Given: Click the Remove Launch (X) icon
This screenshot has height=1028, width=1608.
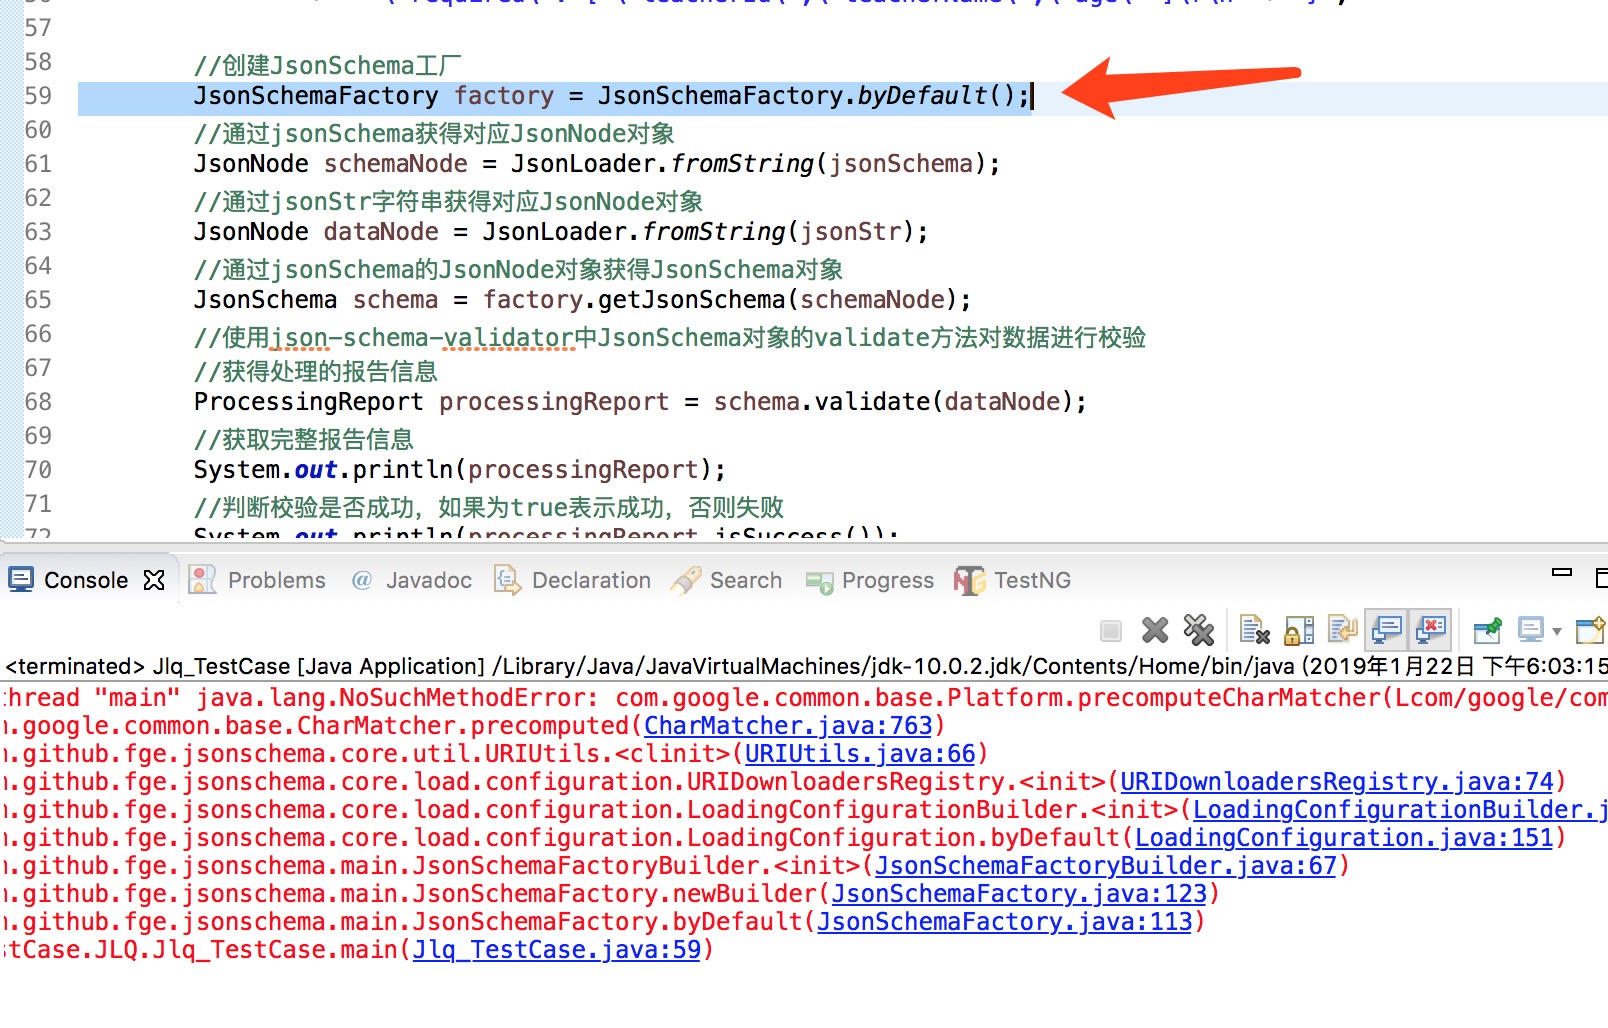Looking at the screenshot, I should click(x=1155, y=630).
